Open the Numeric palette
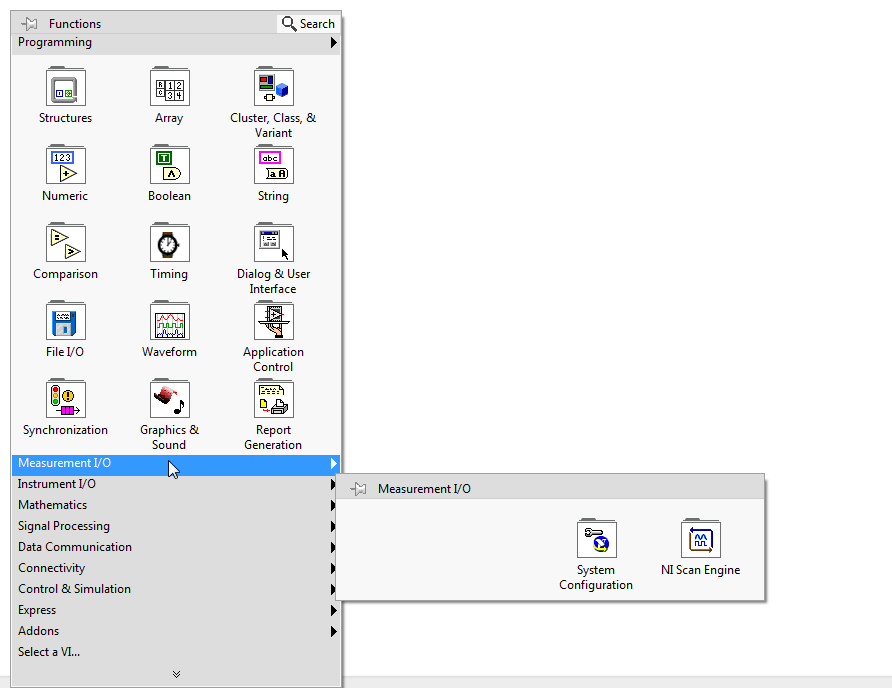The height and width of the screenshot is (688, 892). 65,165
